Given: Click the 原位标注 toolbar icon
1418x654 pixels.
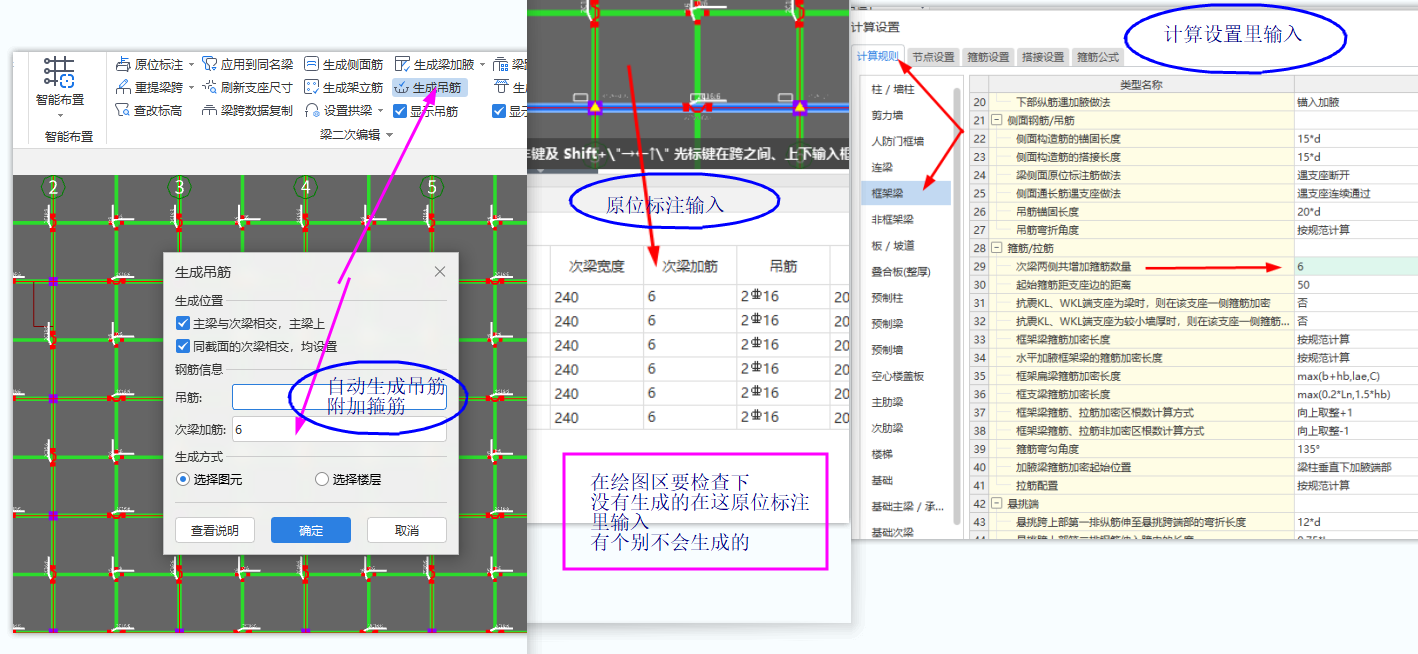Looking at the screenshot, I should [x=123, y=63].
